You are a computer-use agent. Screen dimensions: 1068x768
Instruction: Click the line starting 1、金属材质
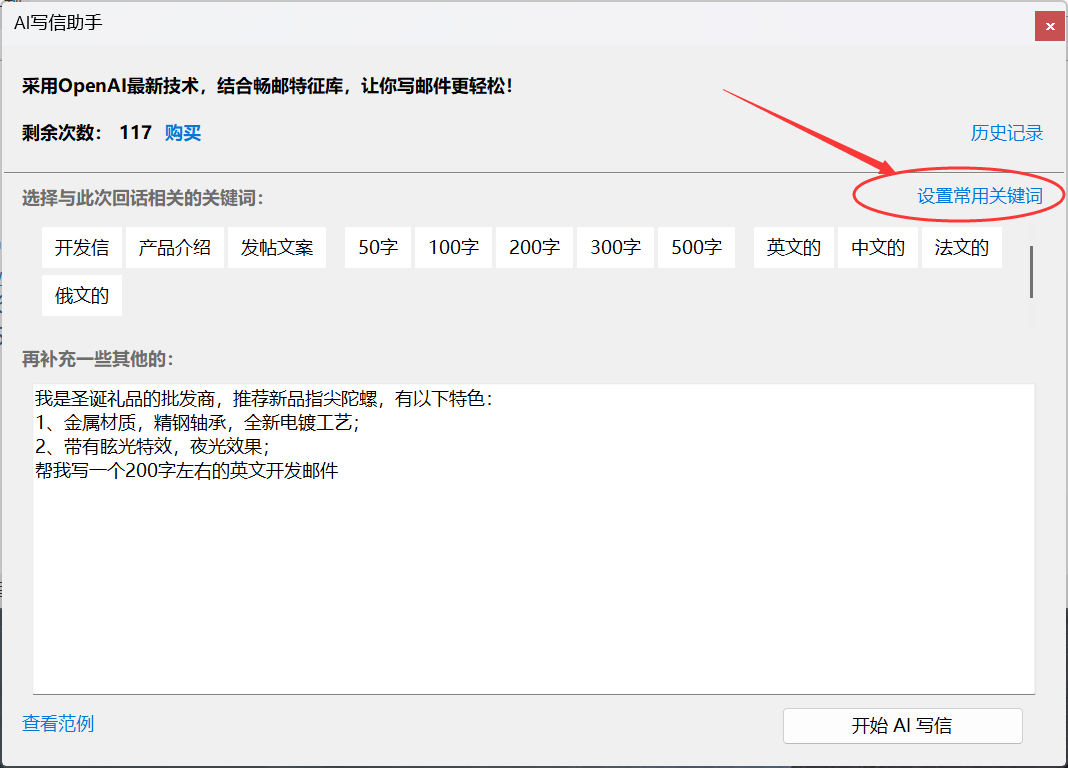coord(198,423)
